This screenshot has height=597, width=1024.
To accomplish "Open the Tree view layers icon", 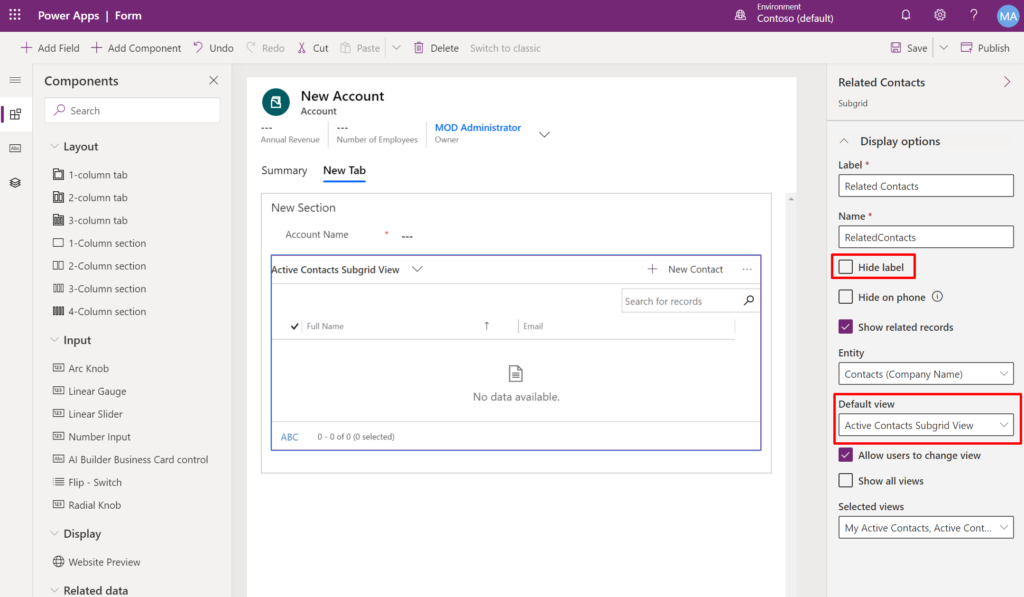I will click(15, 183).
